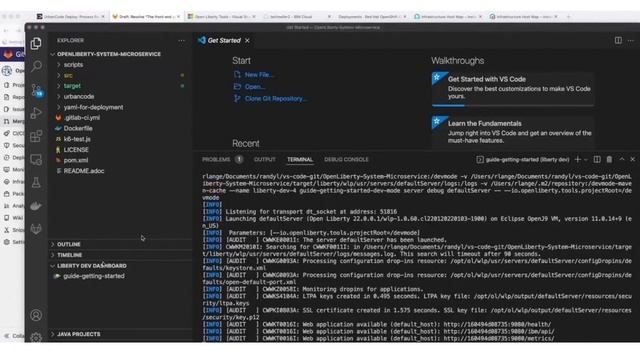Maximize the panel with chevron up

coord(622,160)
